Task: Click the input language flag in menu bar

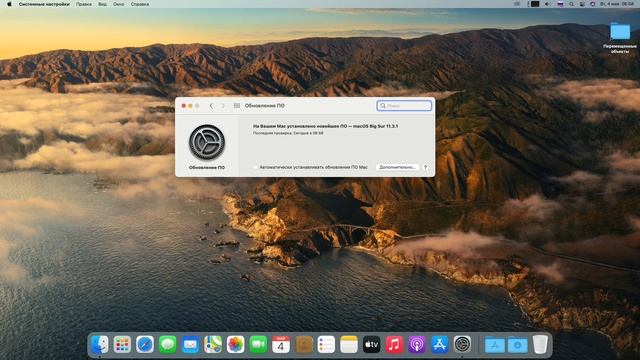Action: coord(560,4)
